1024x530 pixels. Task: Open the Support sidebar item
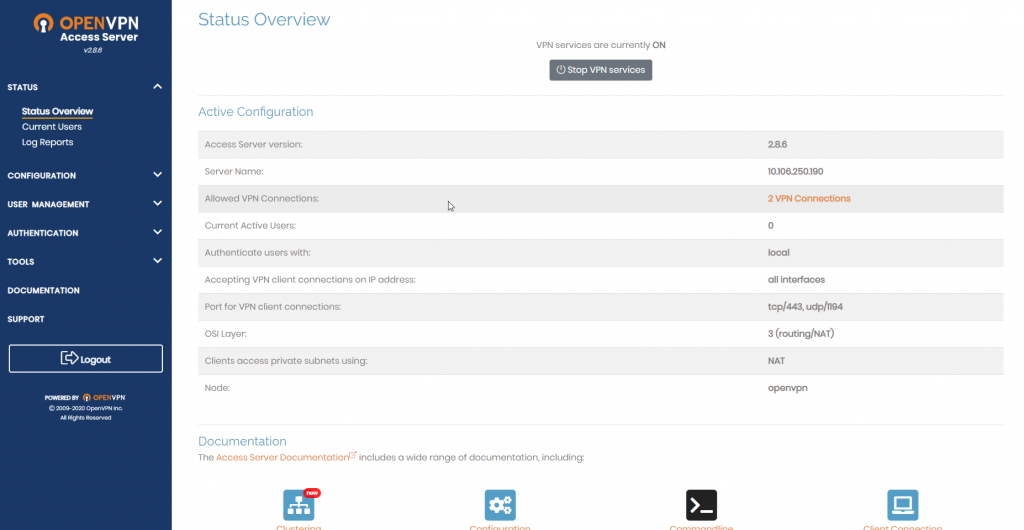click(x=26, y=319)
